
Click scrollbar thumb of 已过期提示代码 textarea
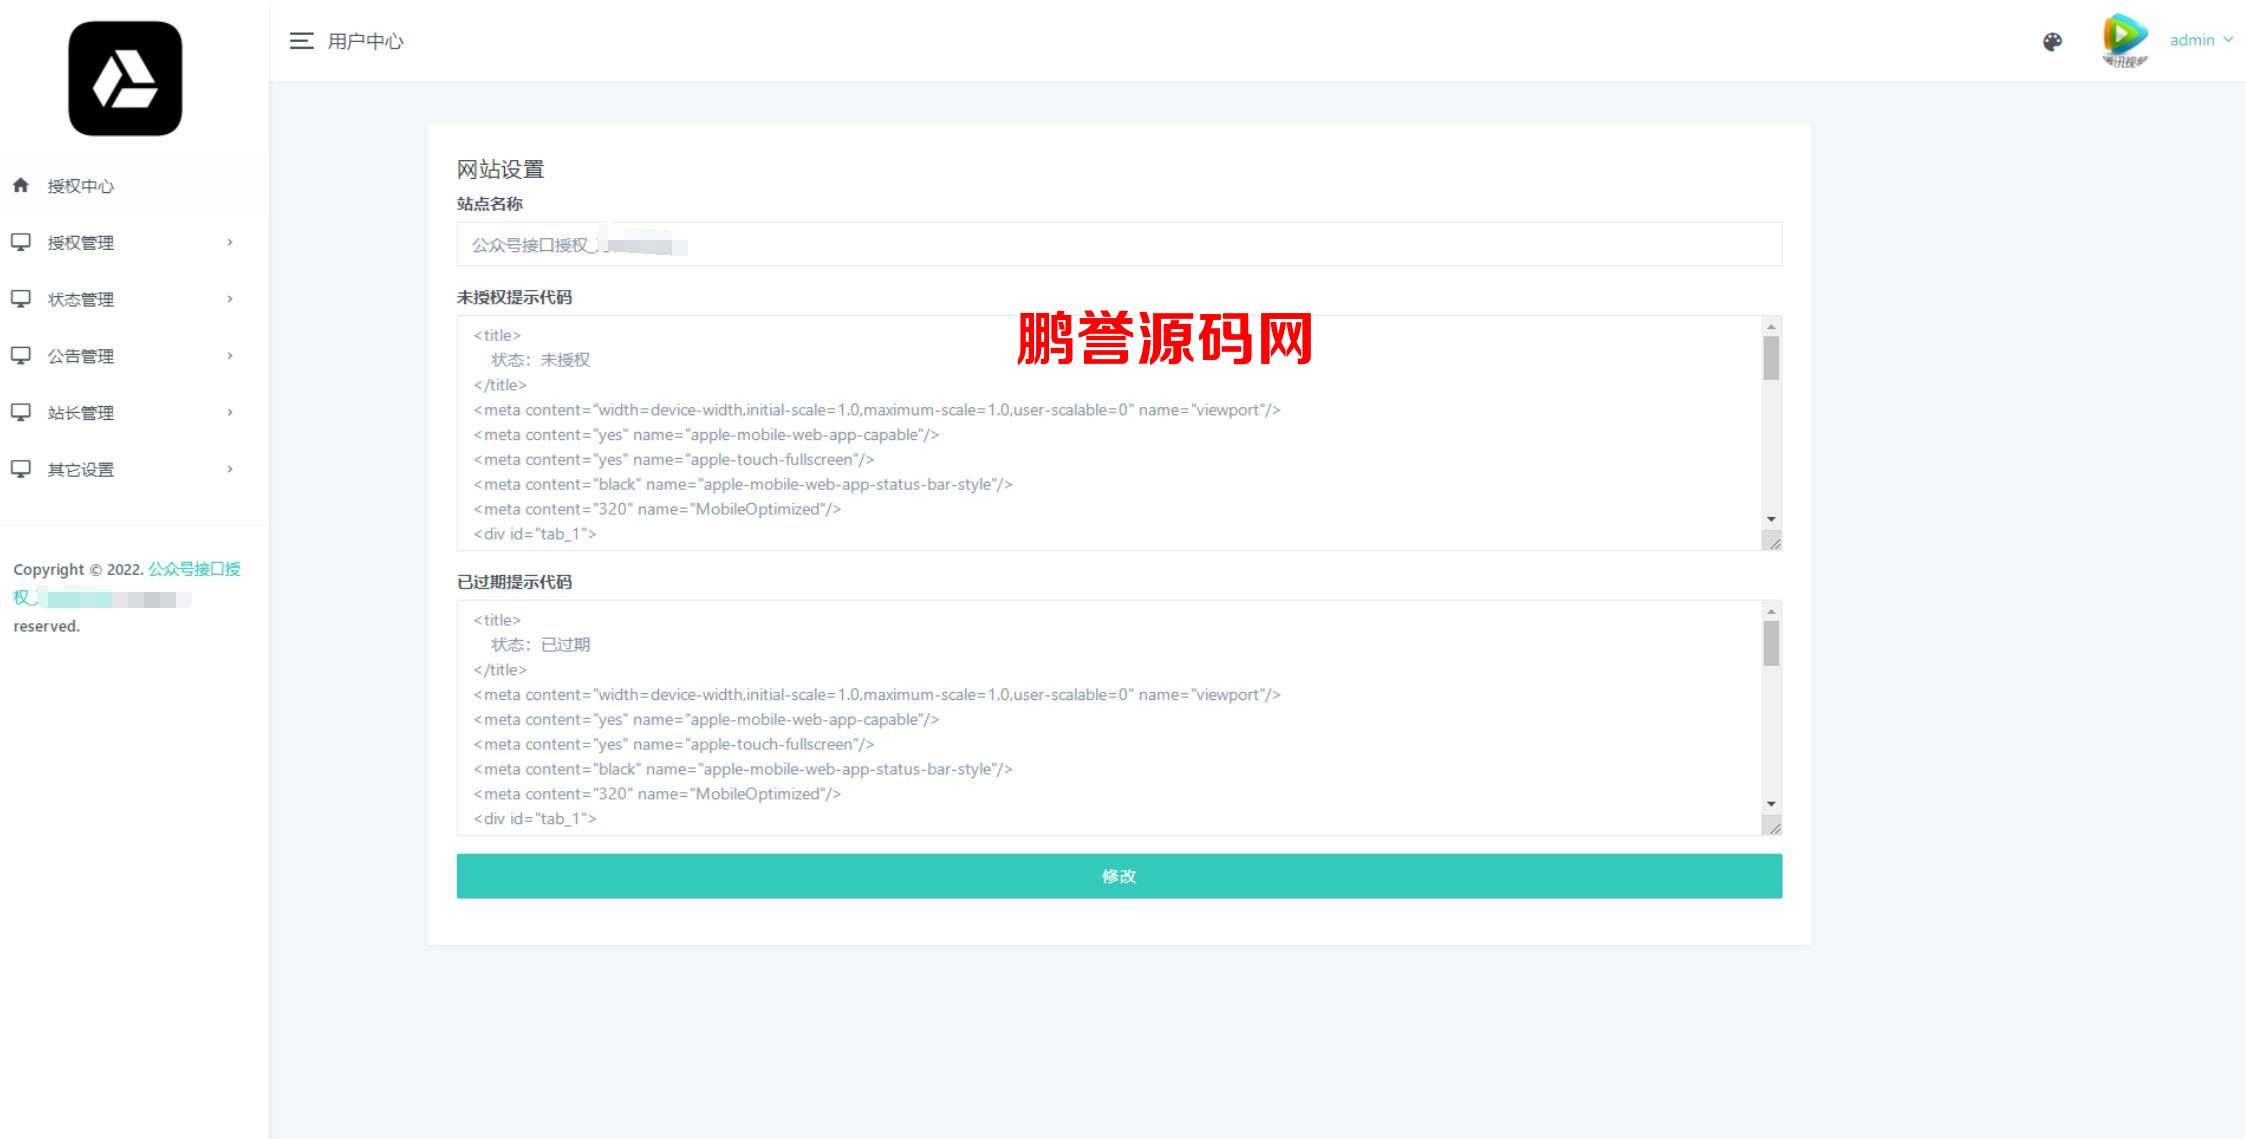[x=1771, y=643]
